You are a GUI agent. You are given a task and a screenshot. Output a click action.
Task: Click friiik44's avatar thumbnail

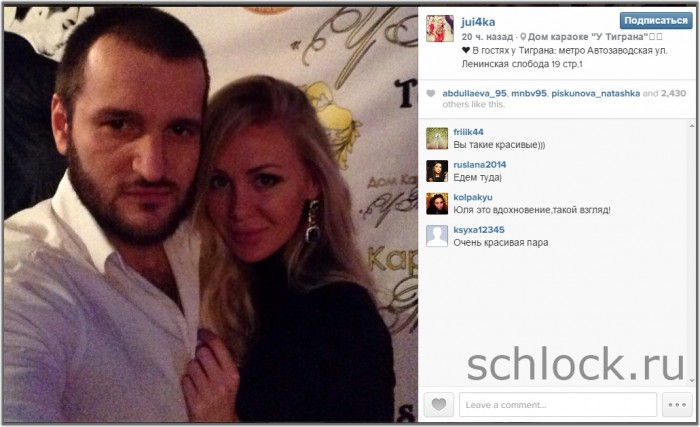pyautogui.click(x=437, y=138)
